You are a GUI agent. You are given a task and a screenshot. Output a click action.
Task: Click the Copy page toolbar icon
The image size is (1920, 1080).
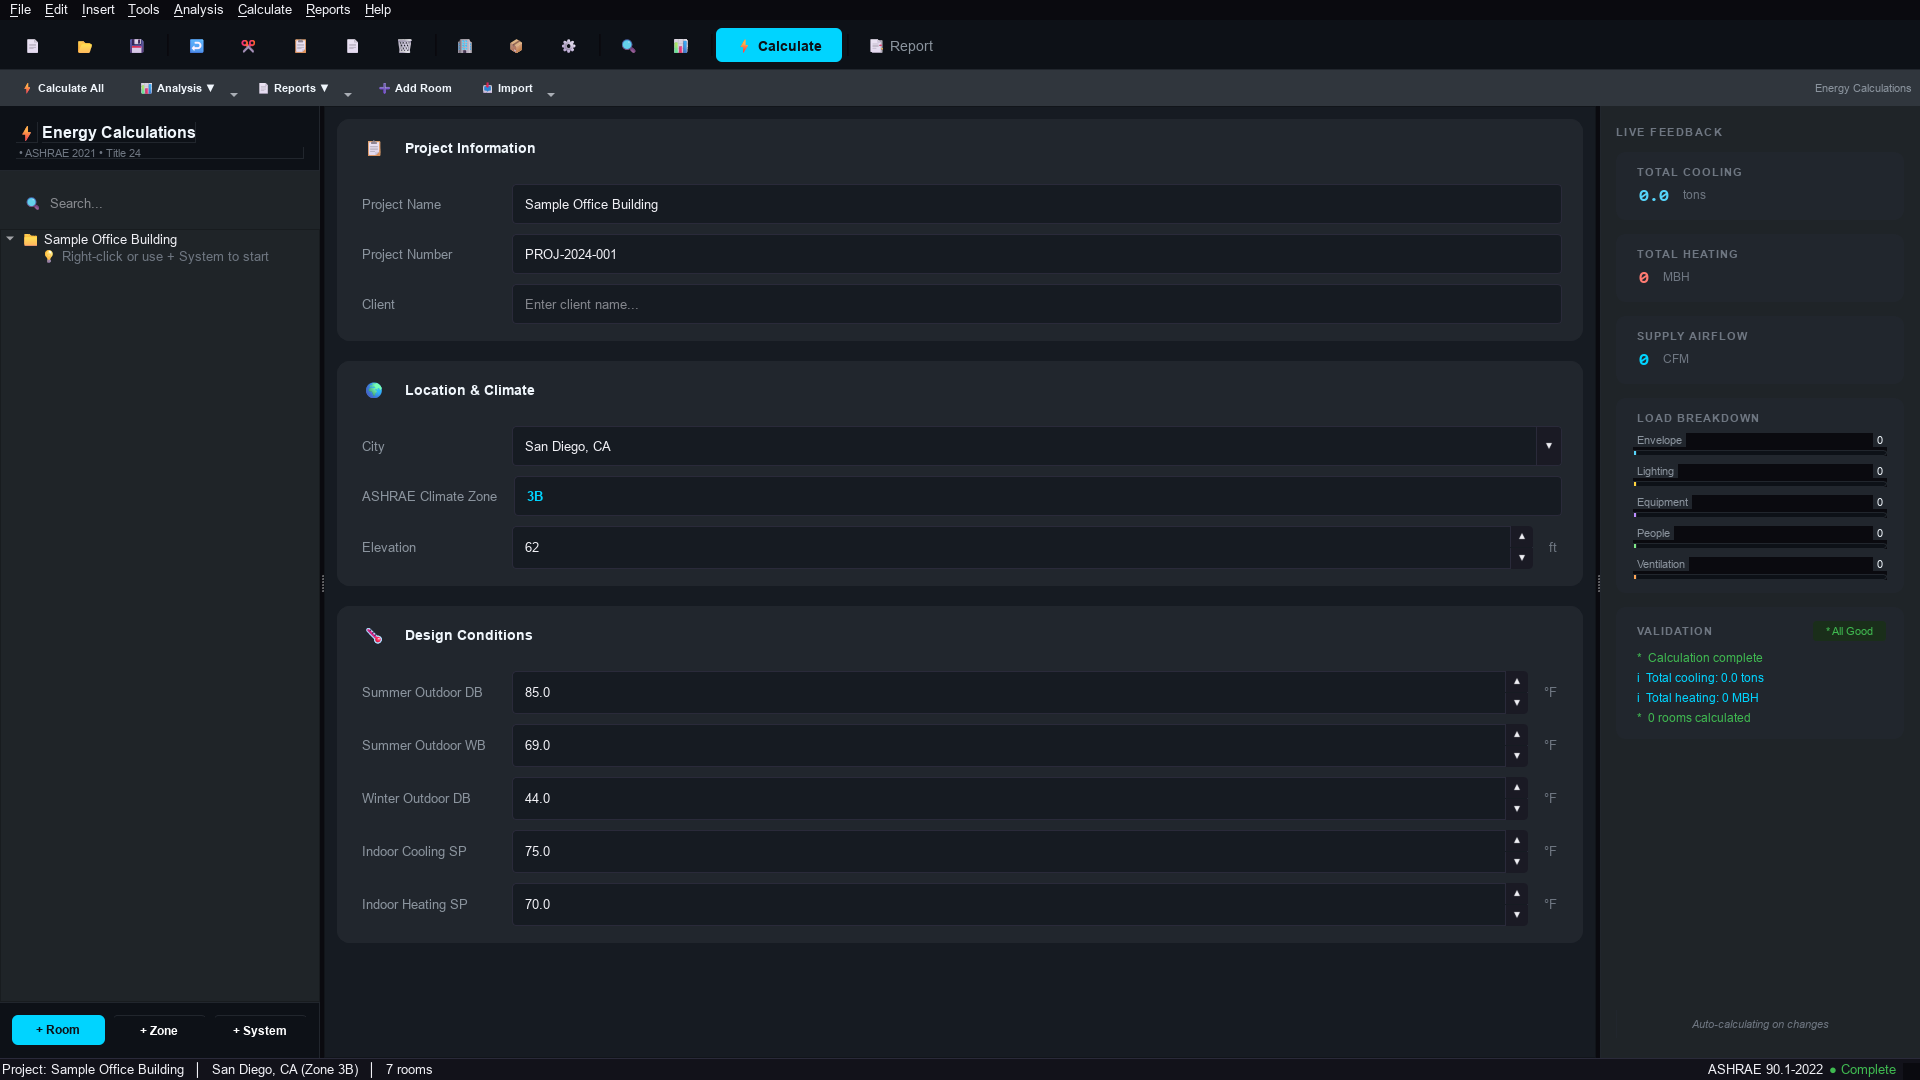coord(352,46)
